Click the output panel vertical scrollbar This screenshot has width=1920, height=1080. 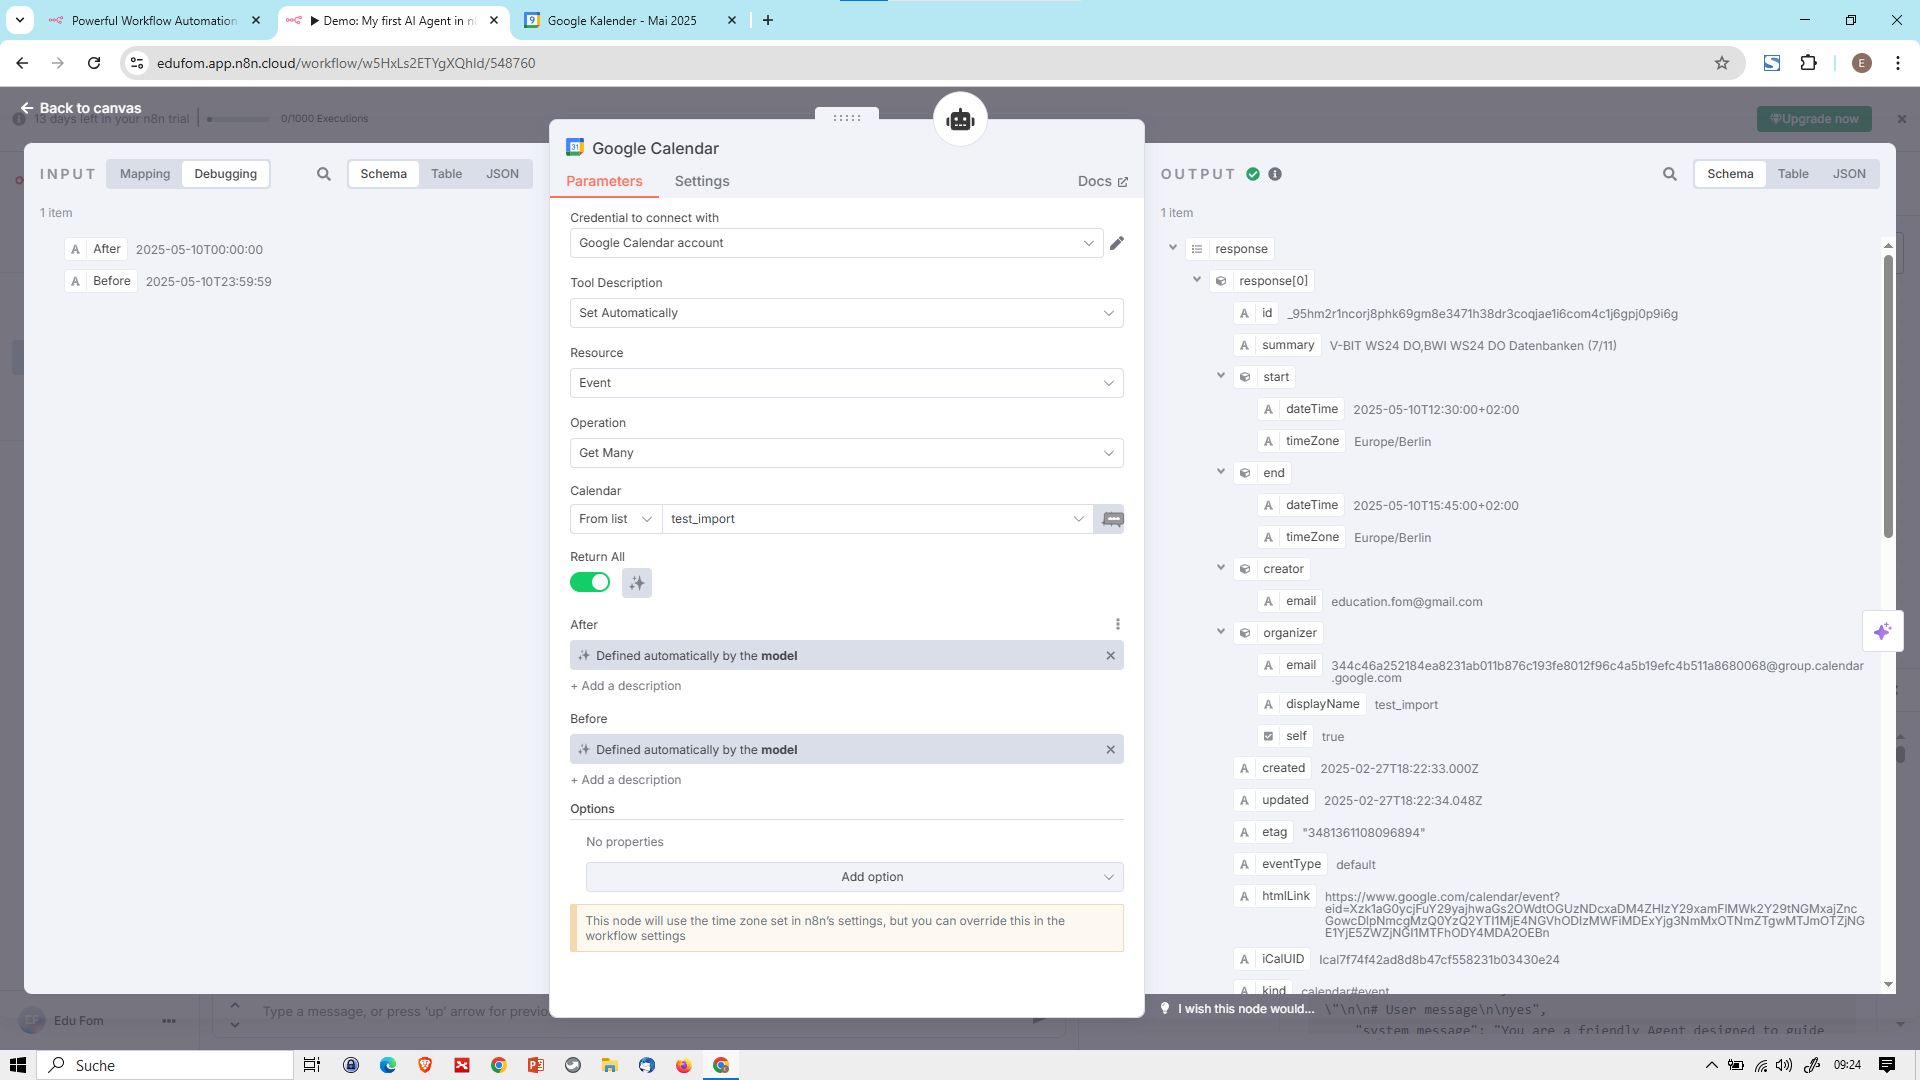point(1888,396)
